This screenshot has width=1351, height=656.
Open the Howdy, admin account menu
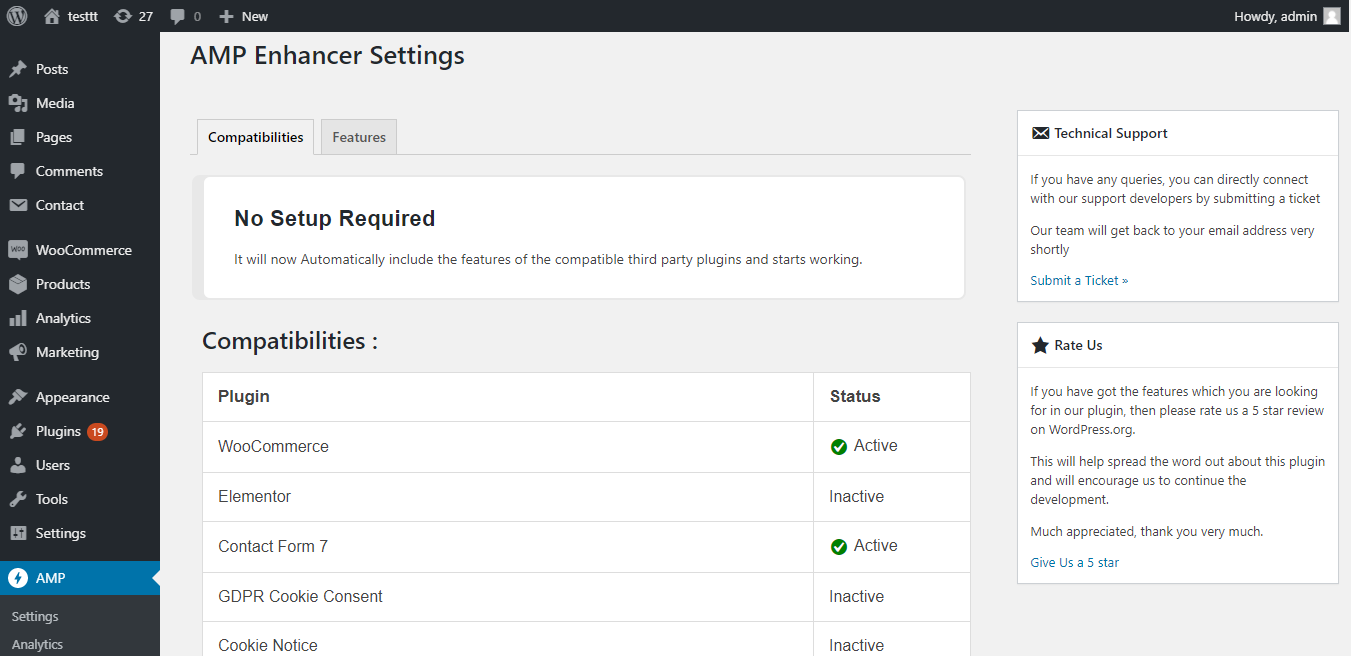(x=1275, y=16)
